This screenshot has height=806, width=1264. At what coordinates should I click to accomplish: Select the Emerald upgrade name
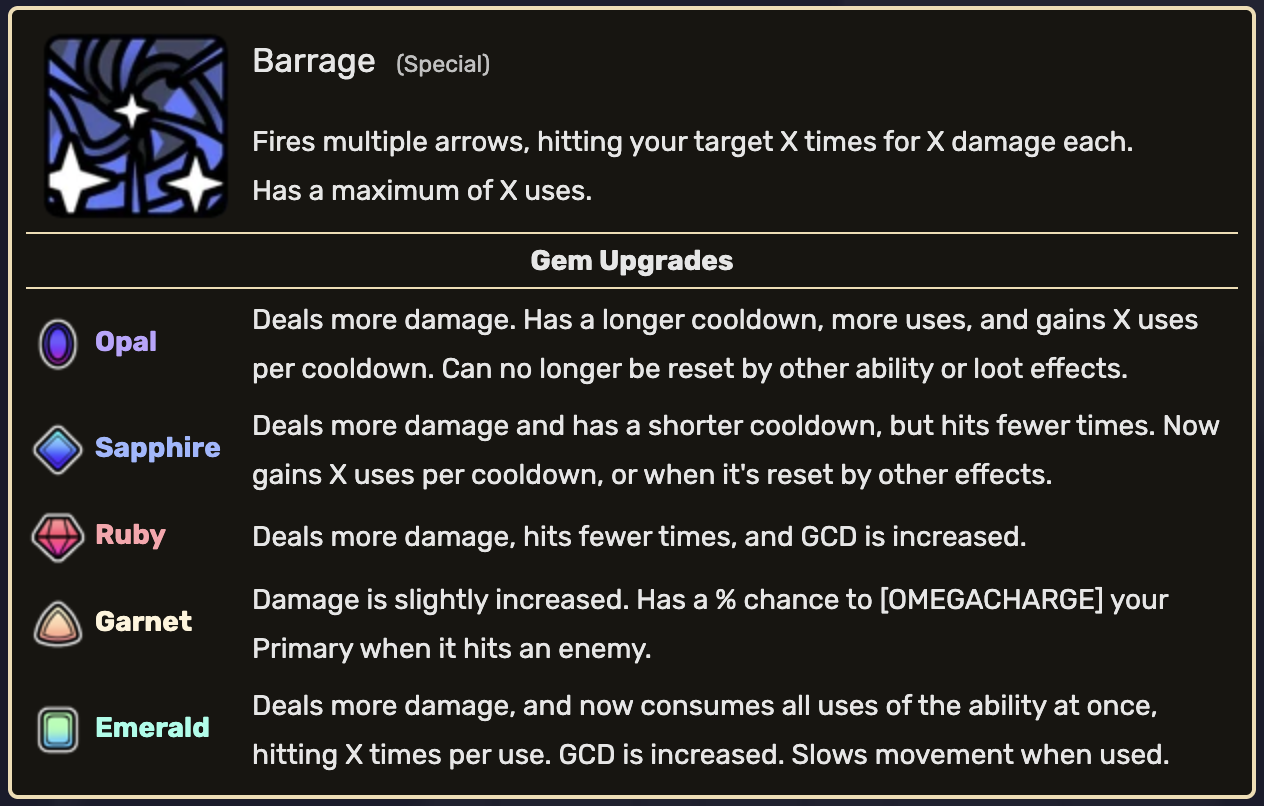click(x=152, y=727)
